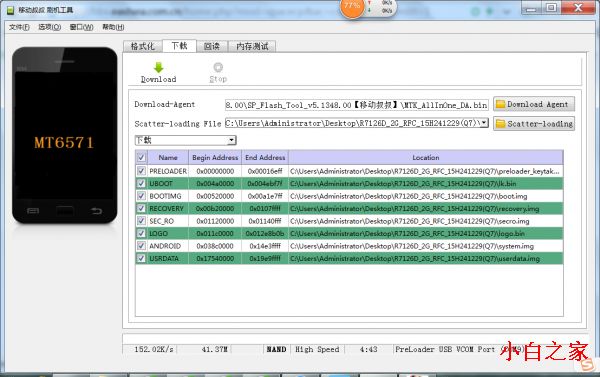
Task: Click the Download-Agent path field
Action: 357,104
